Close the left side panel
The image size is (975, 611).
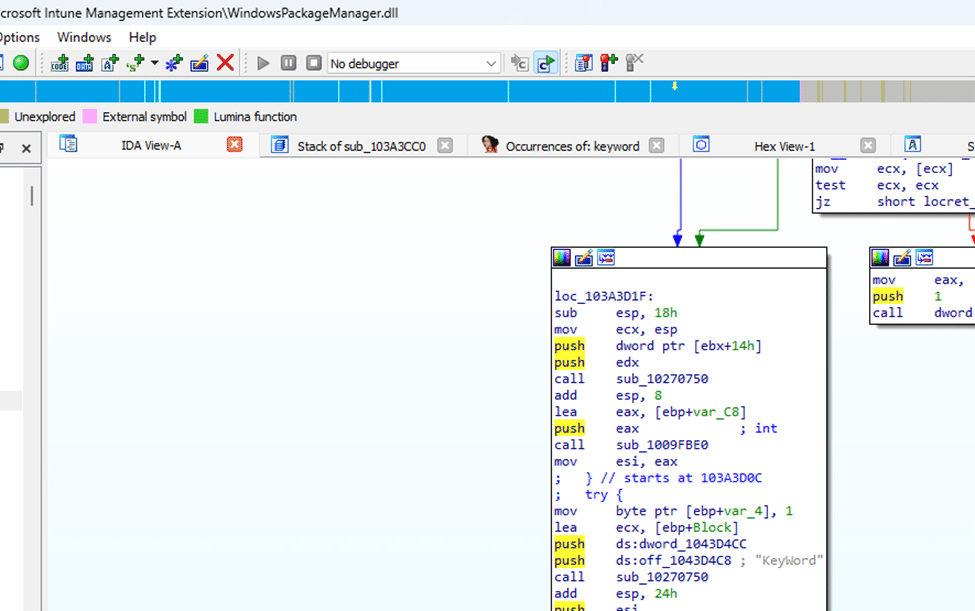26,149
